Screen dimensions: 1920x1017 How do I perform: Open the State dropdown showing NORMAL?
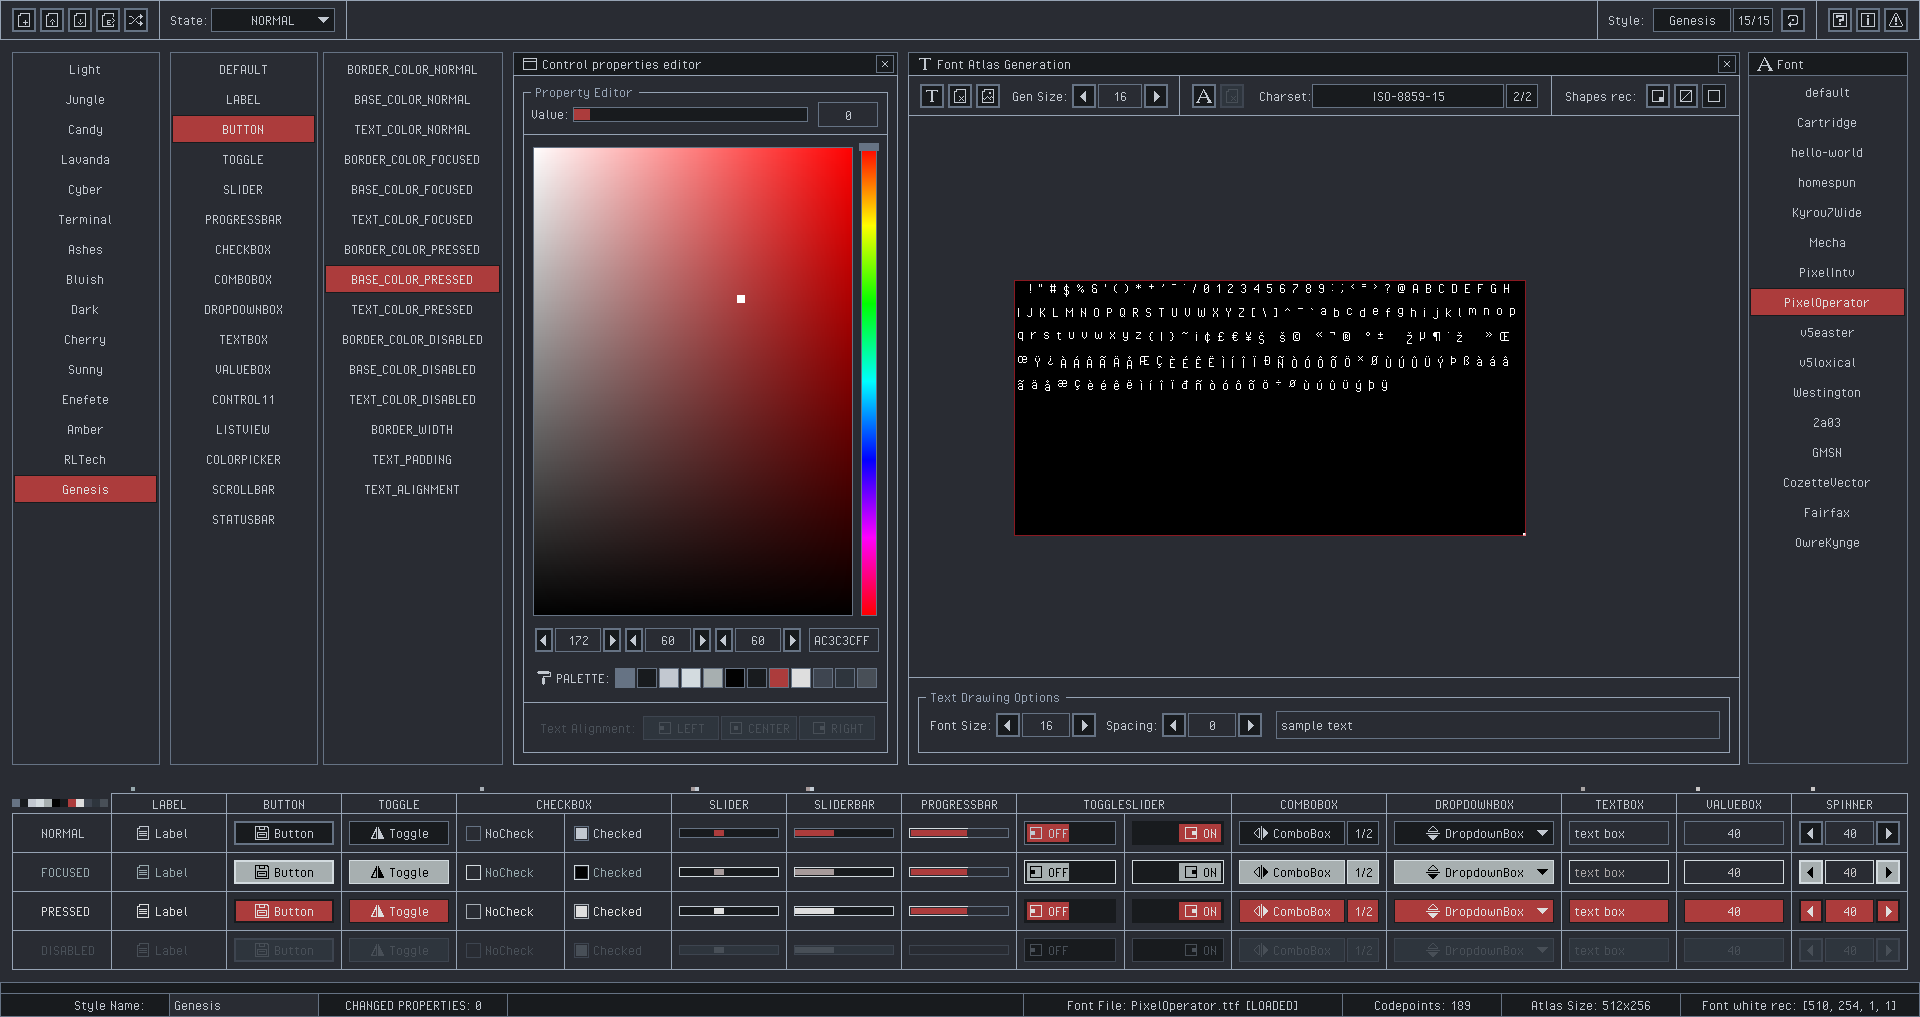[x=273, y=20]
